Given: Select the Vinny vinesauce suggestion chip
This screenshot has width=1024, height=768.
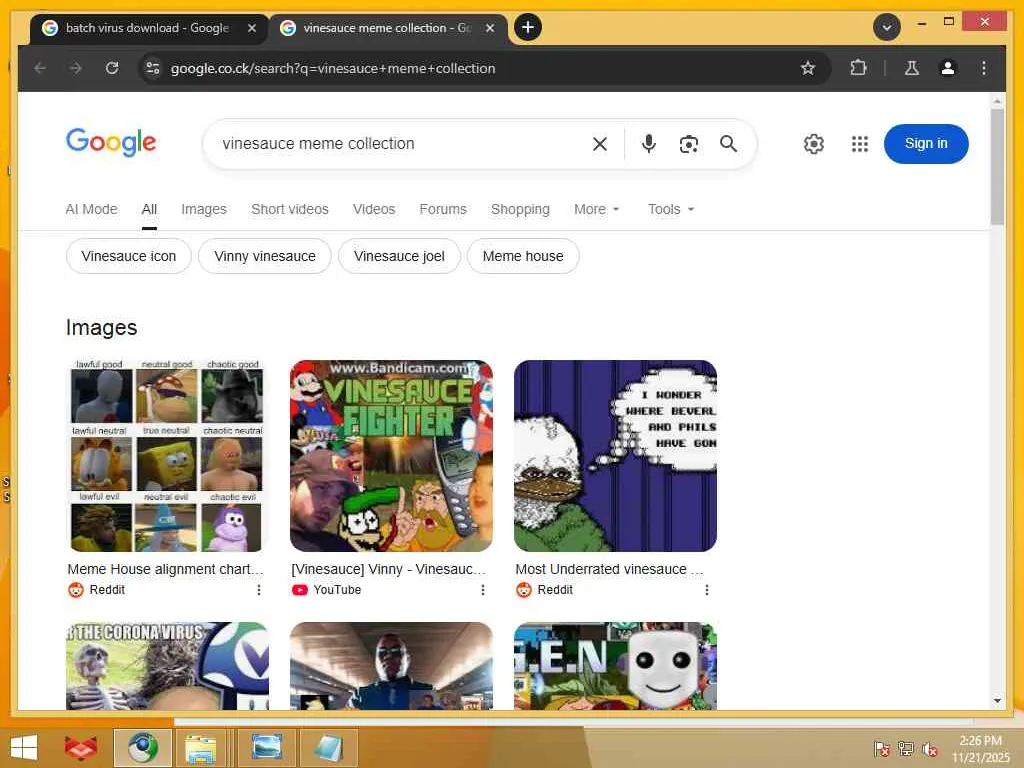Looking at the screenshot, I should (264, 256).
